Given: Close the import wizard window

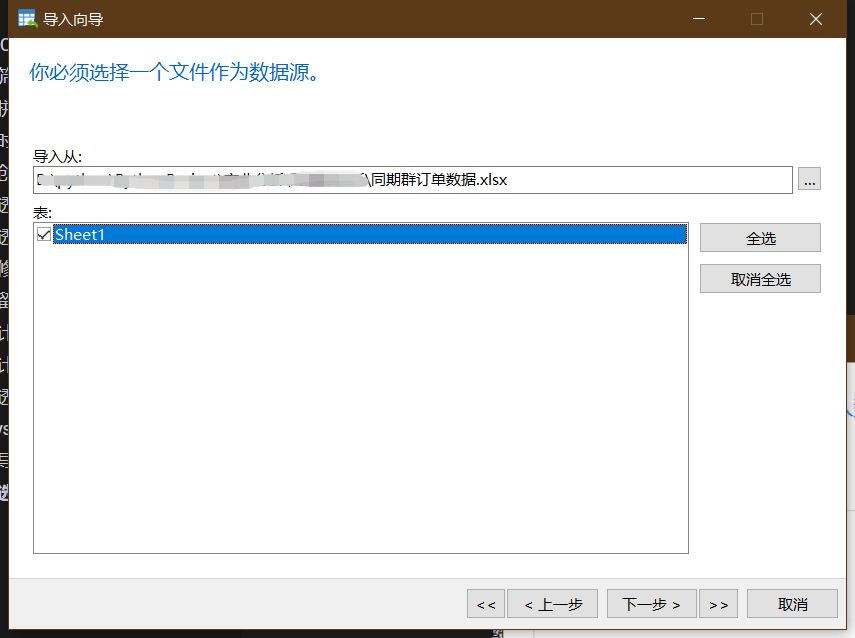Looking at the screenshot, I should coord(816,19).
